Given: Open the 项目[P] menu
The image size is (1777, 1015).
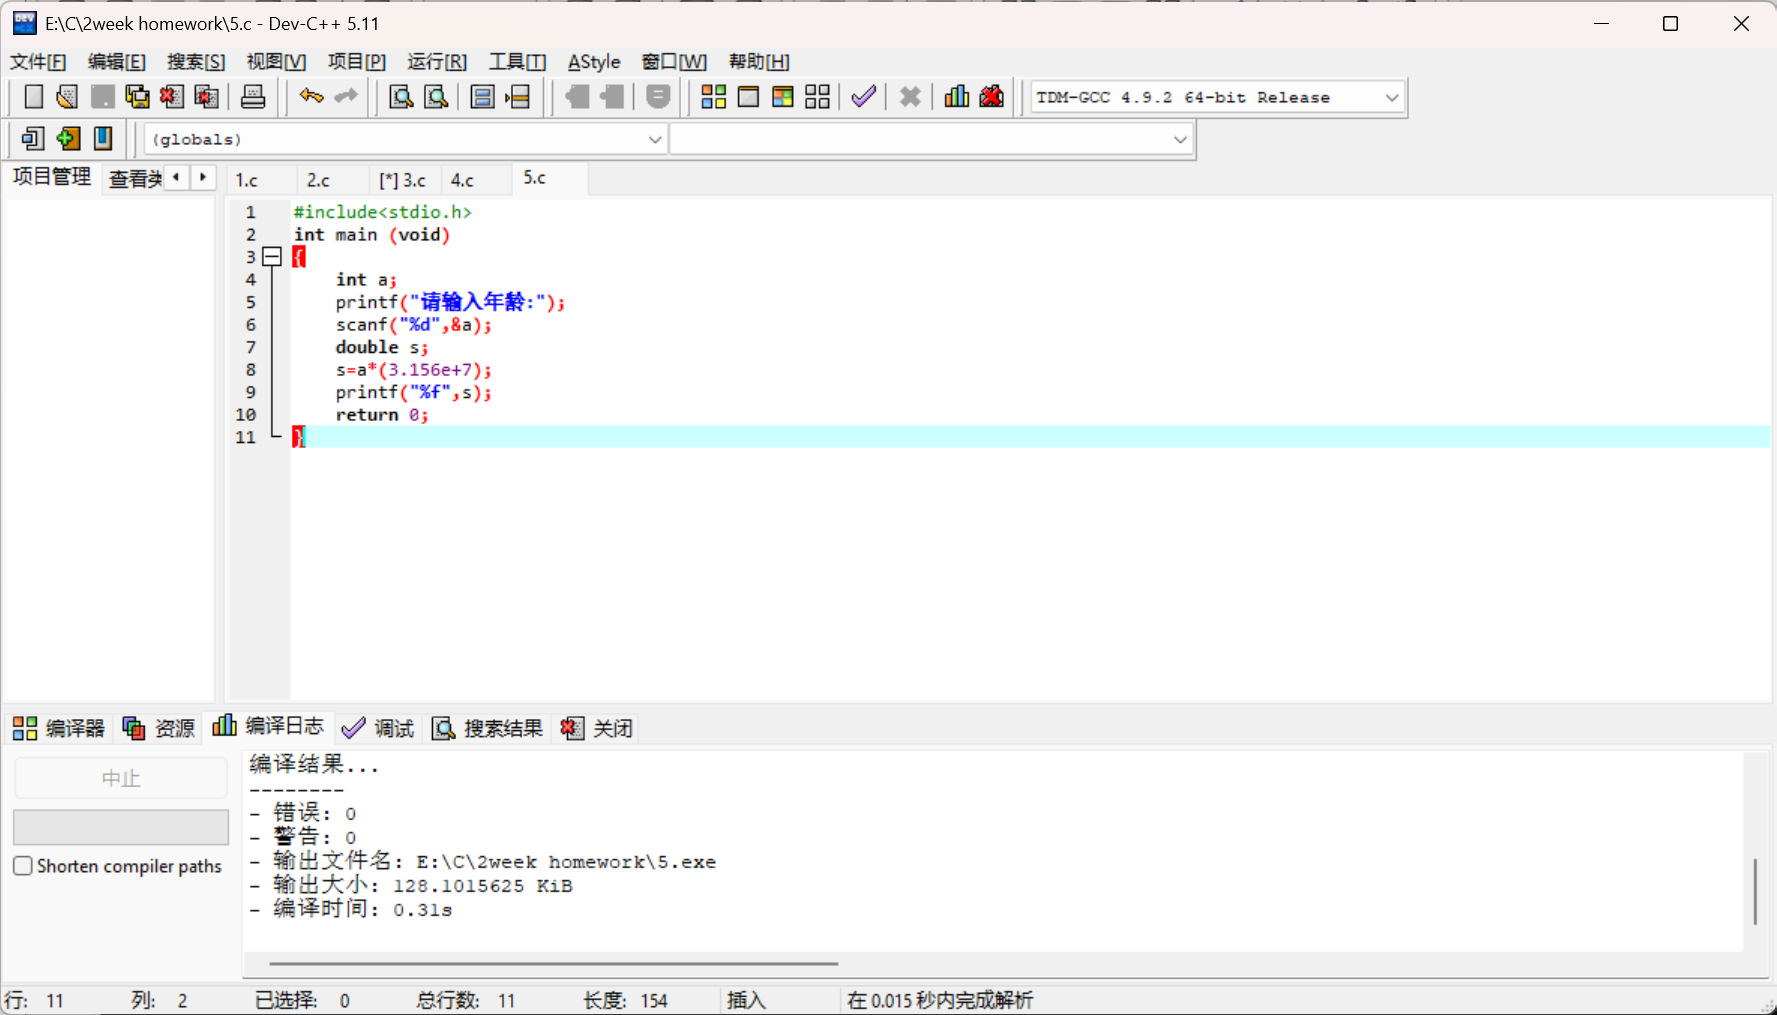Looking at the screenshot, I should point(357,62).
